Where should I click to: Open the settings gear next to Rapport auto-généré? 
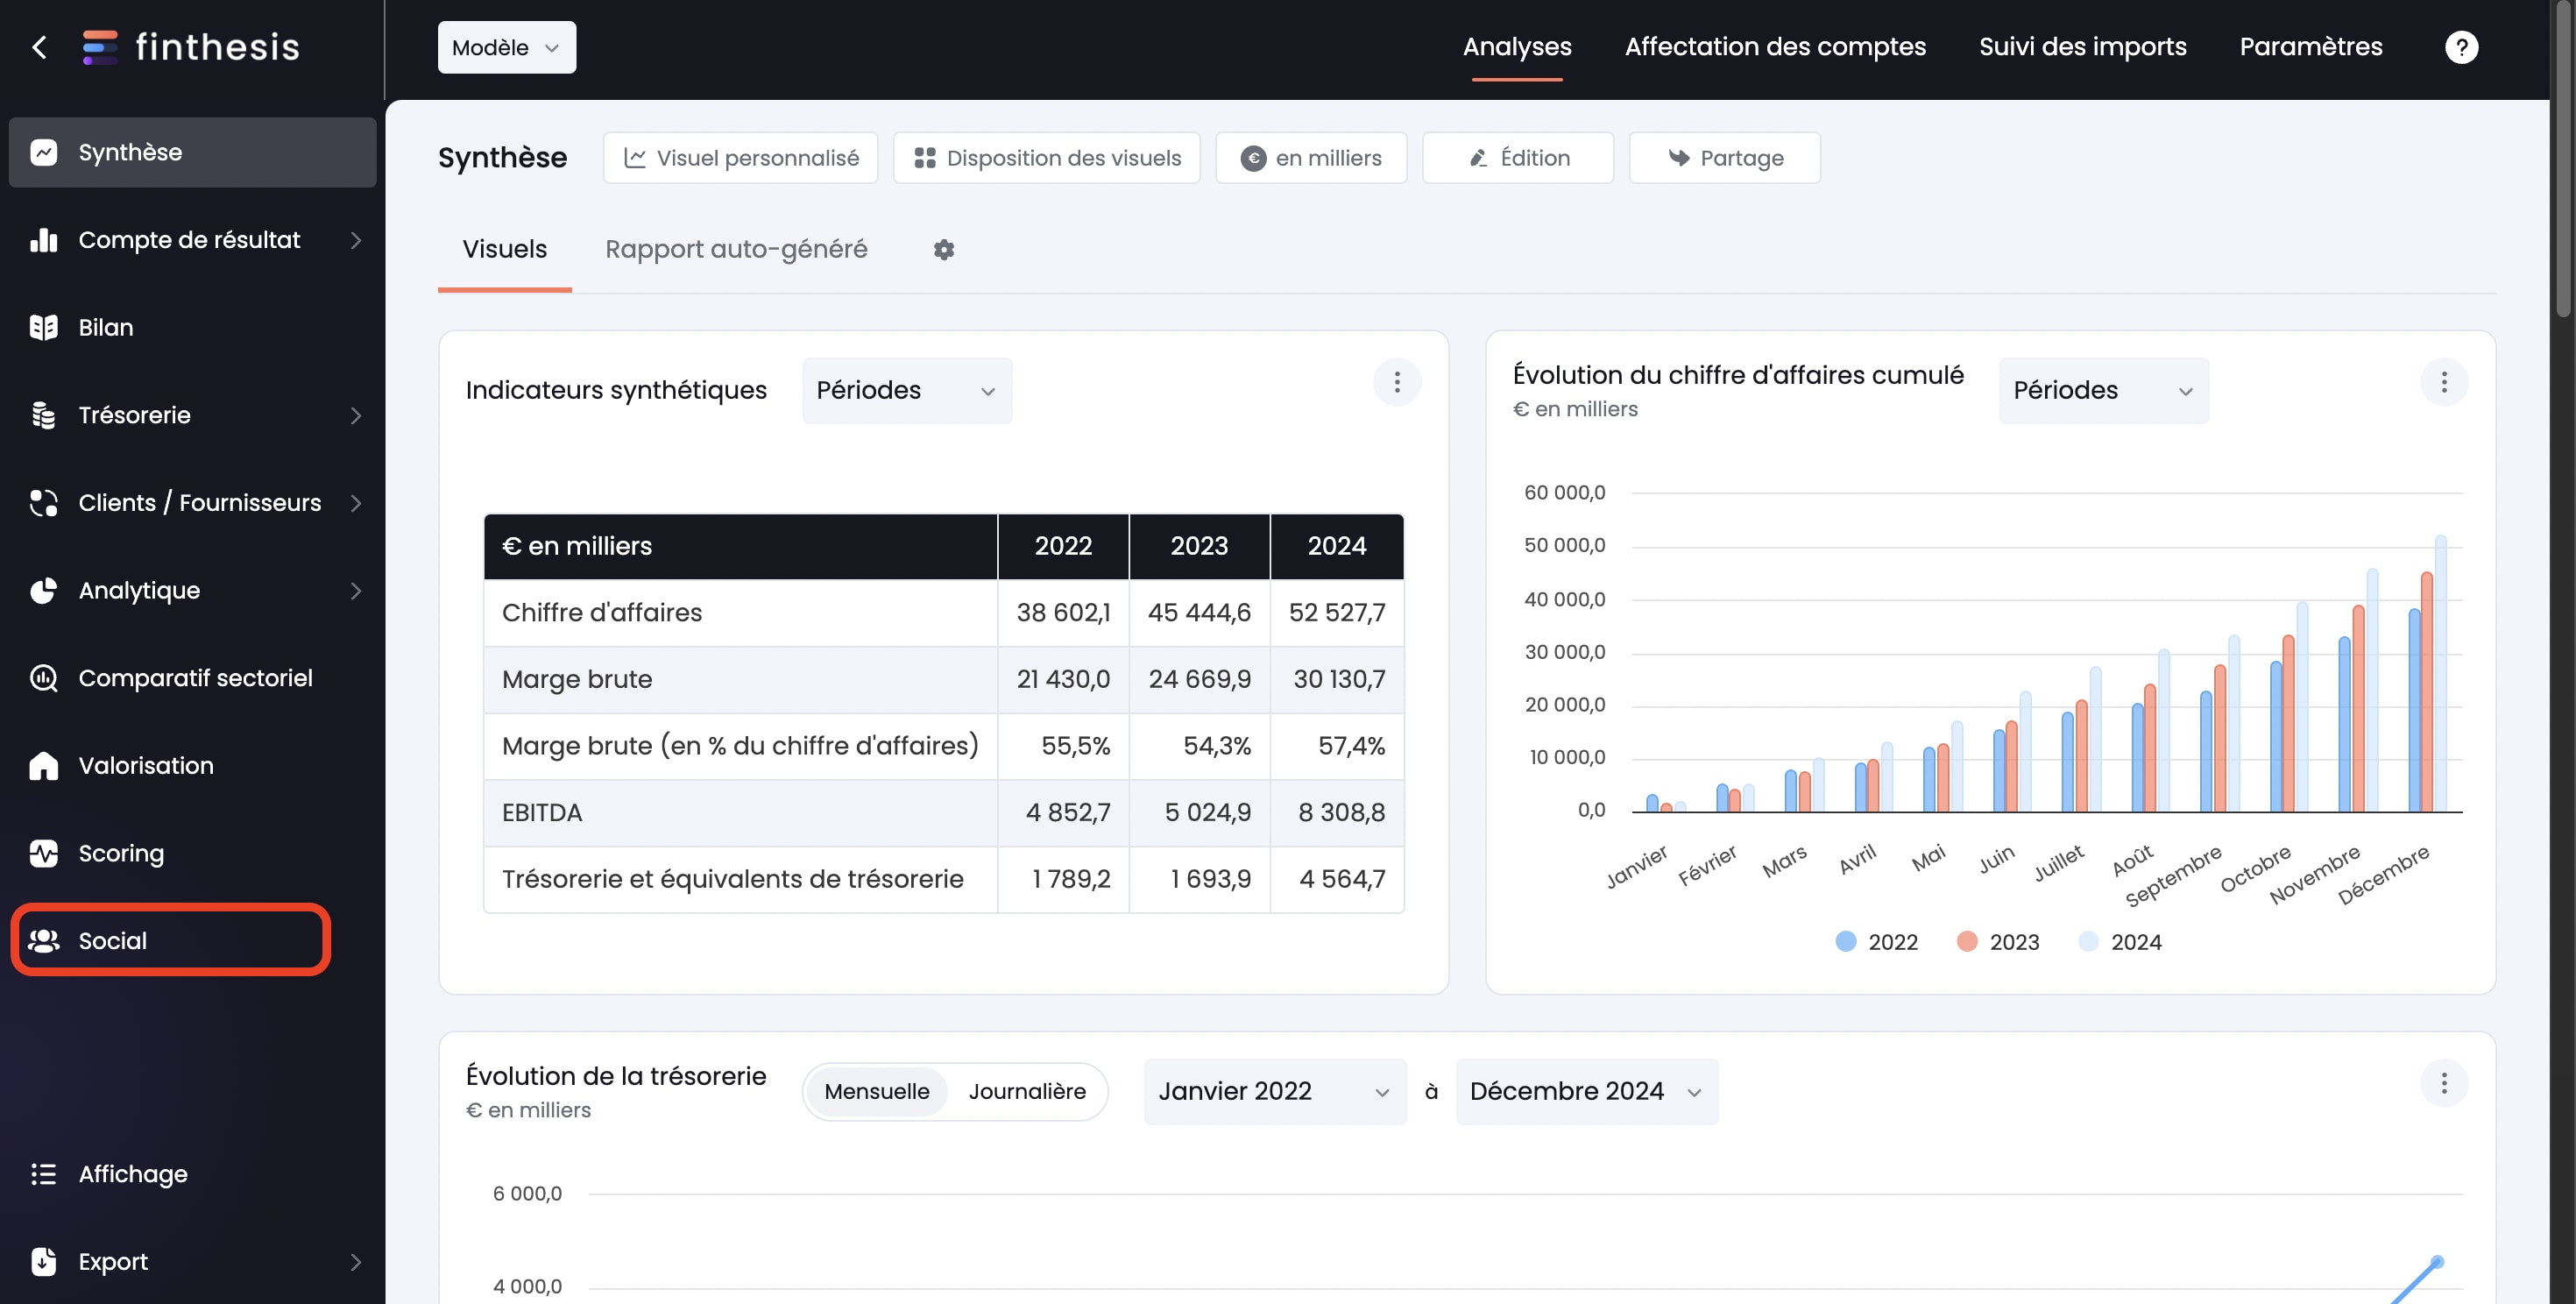[x=943, y=250]
